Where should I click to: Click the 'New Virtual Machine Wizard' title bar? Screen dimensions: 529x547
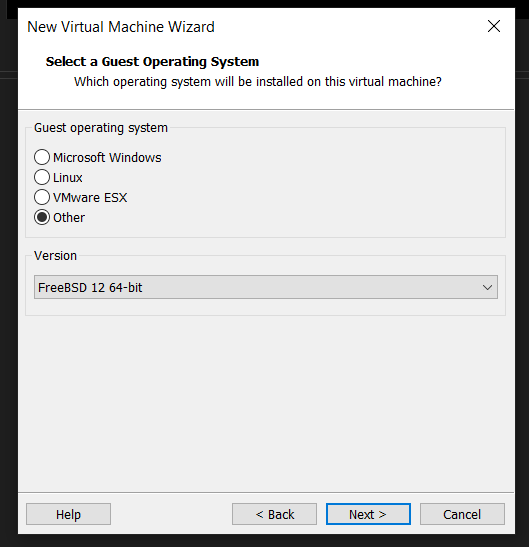click(121, 27)
